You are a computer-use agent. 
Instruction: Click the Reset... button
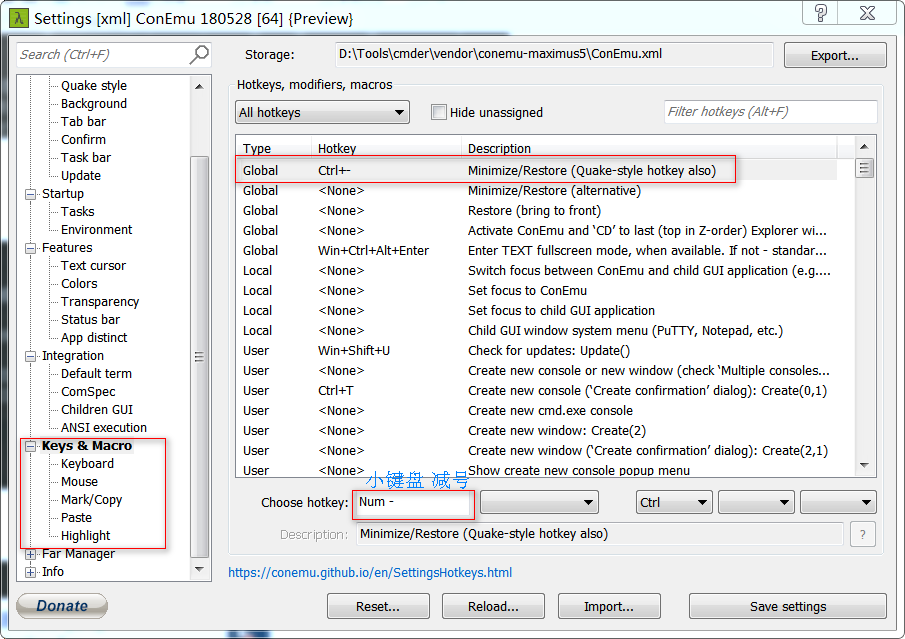click(378, 606)
